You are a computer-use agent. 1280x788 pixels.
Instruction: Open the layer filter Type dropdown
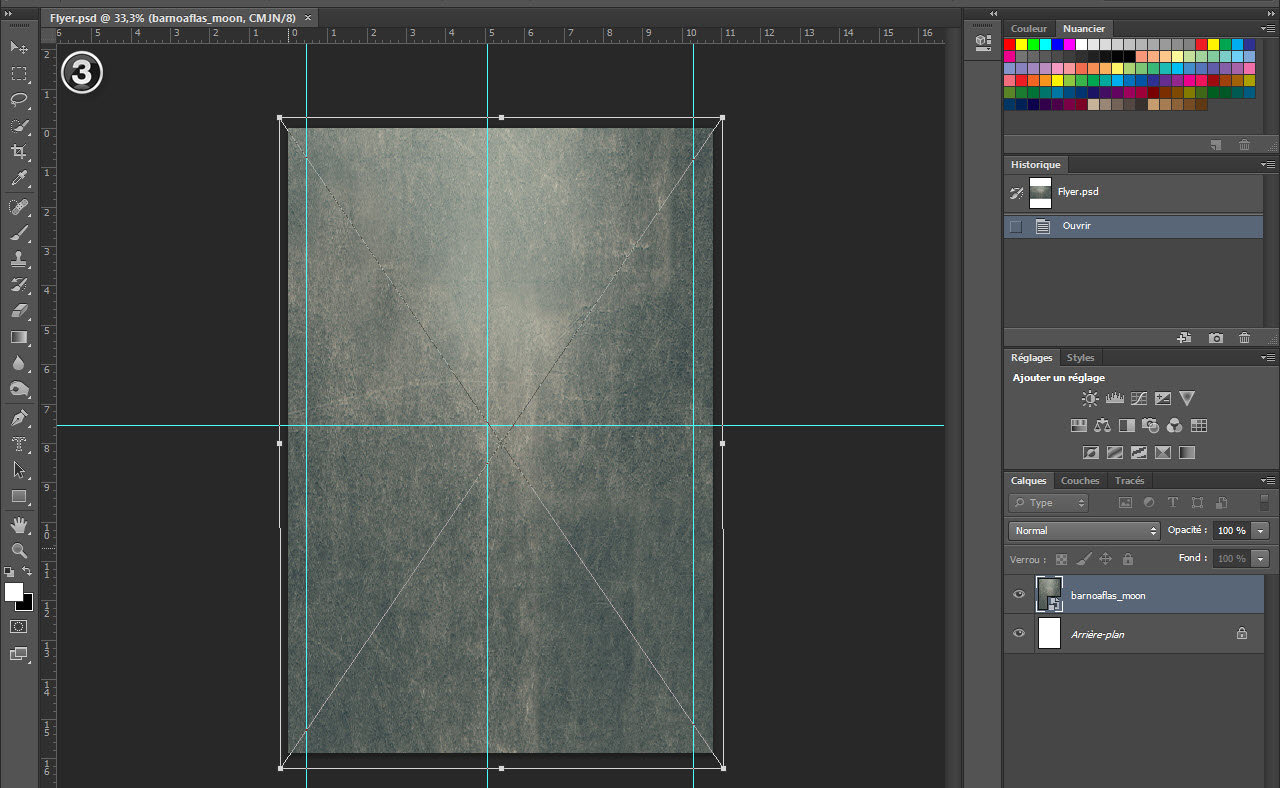pos(1048,503)
